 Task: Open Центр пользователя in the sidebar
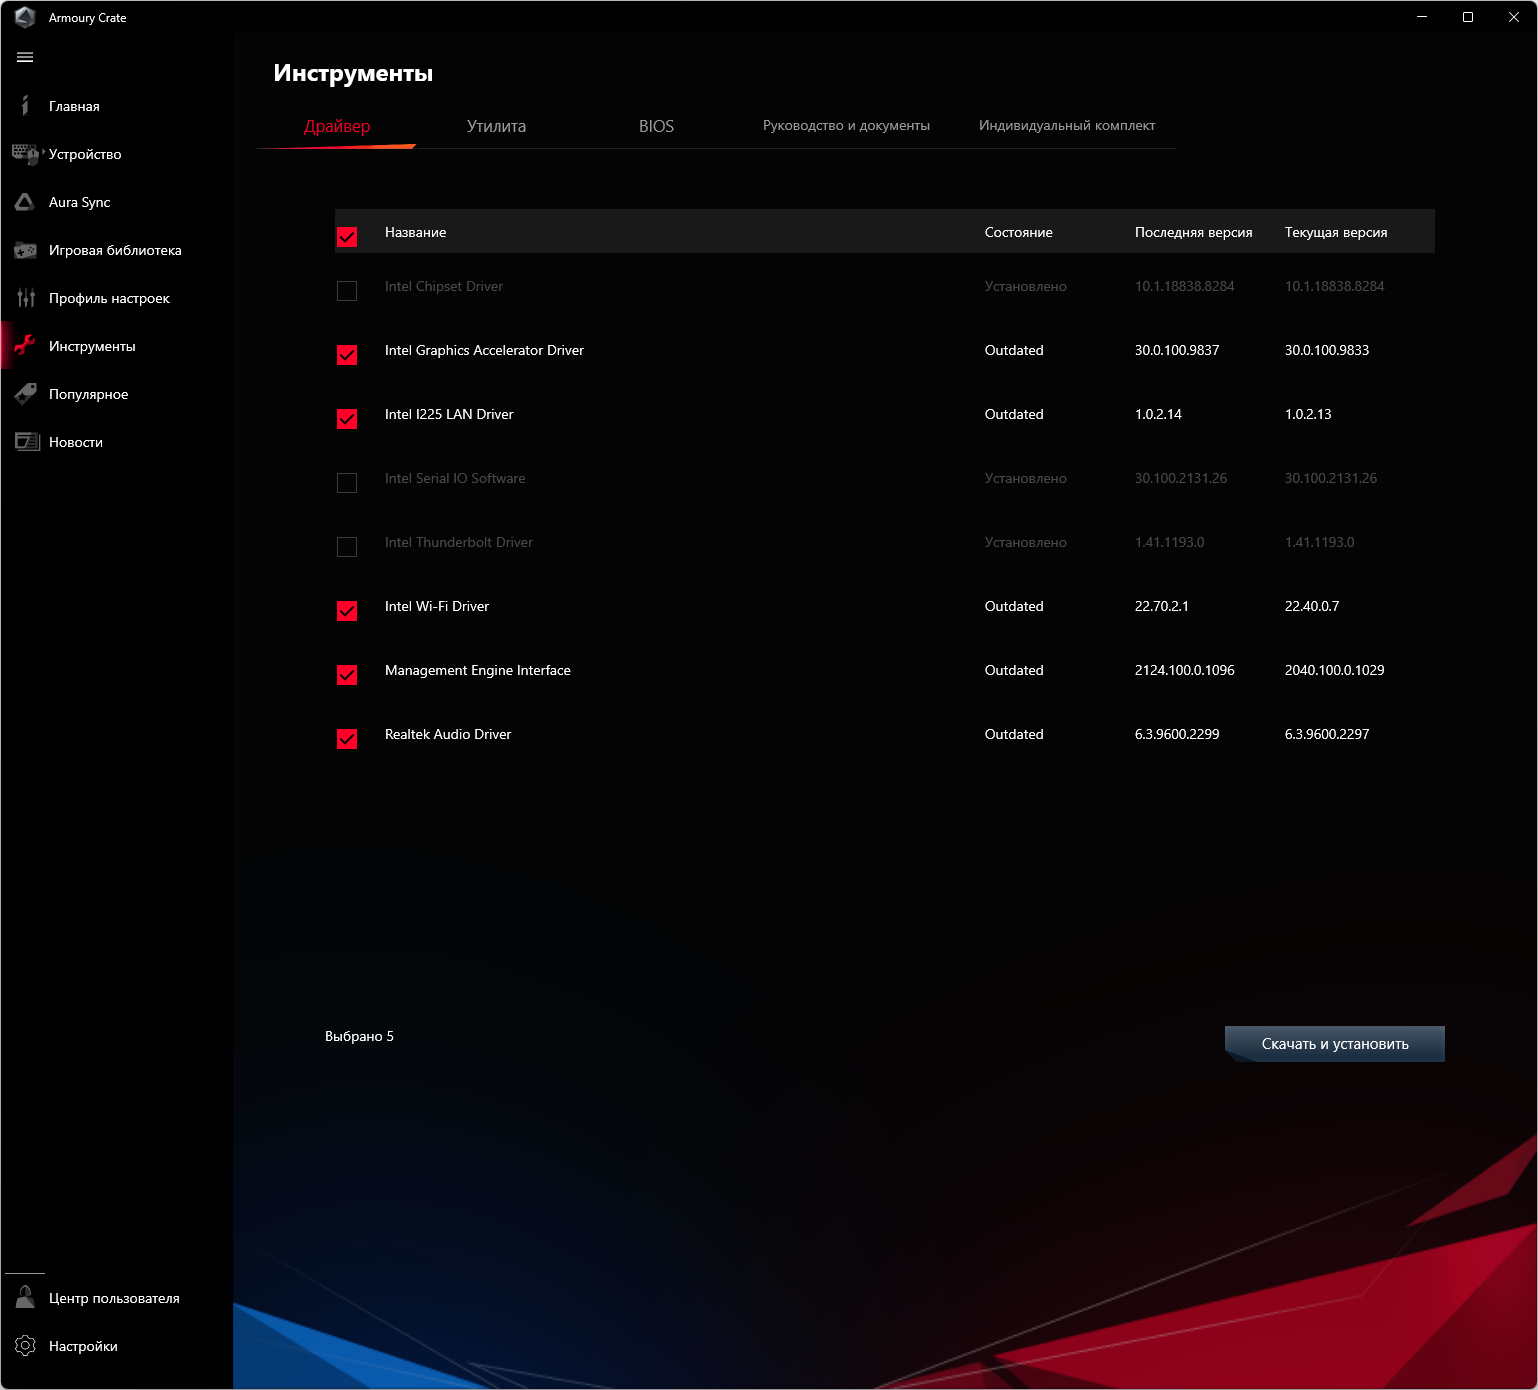pos(114,1298)
